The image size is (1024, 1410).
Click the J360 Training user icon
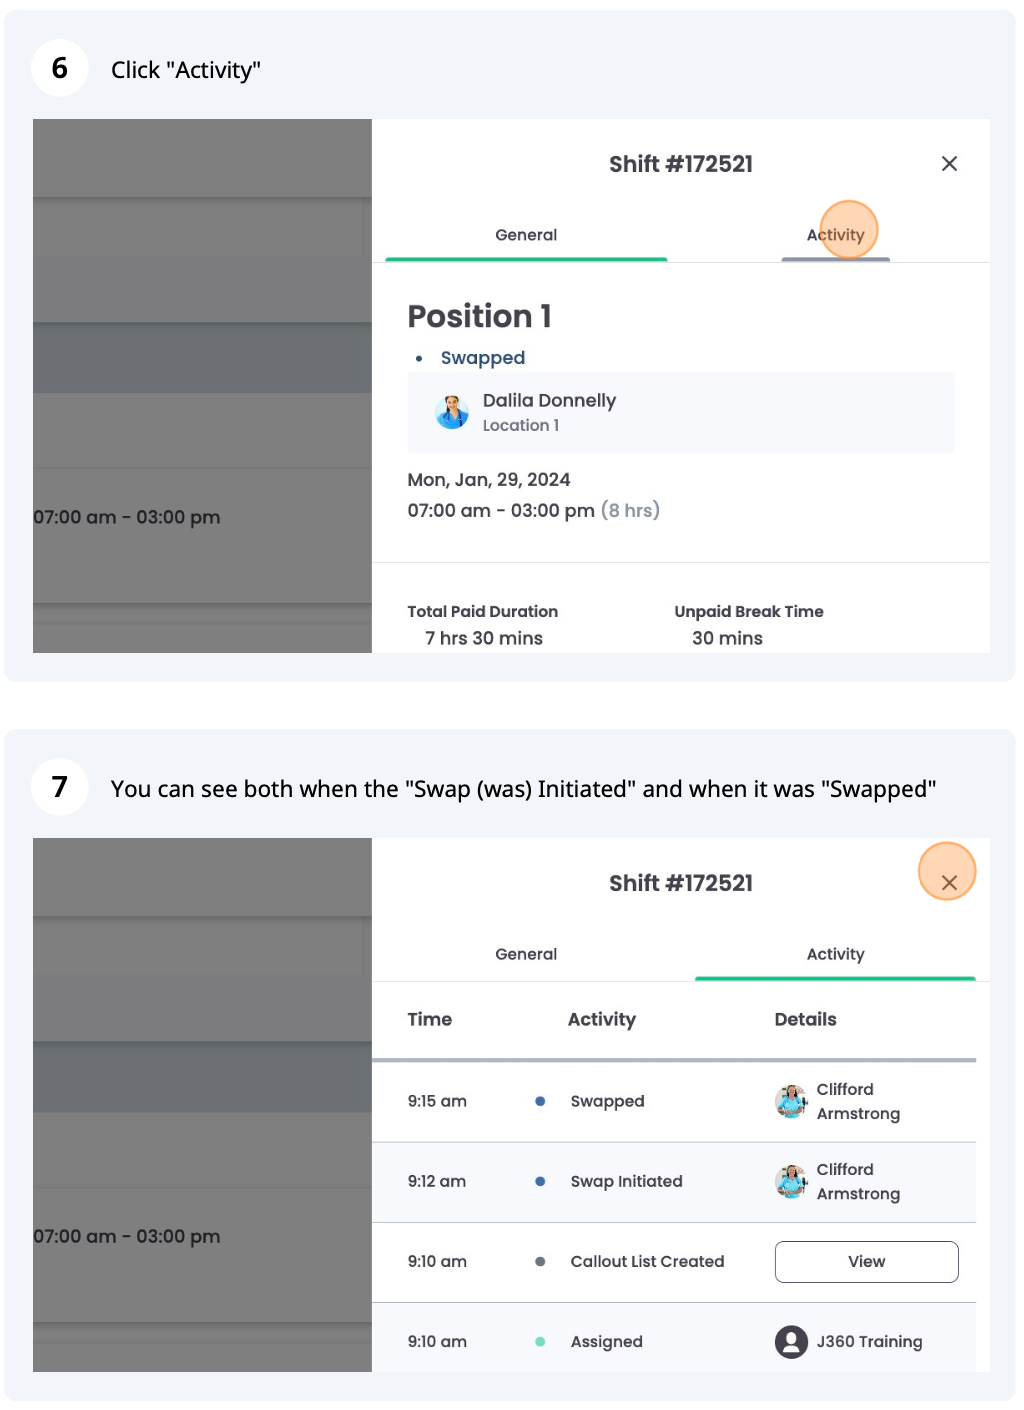coord(791,1341)
